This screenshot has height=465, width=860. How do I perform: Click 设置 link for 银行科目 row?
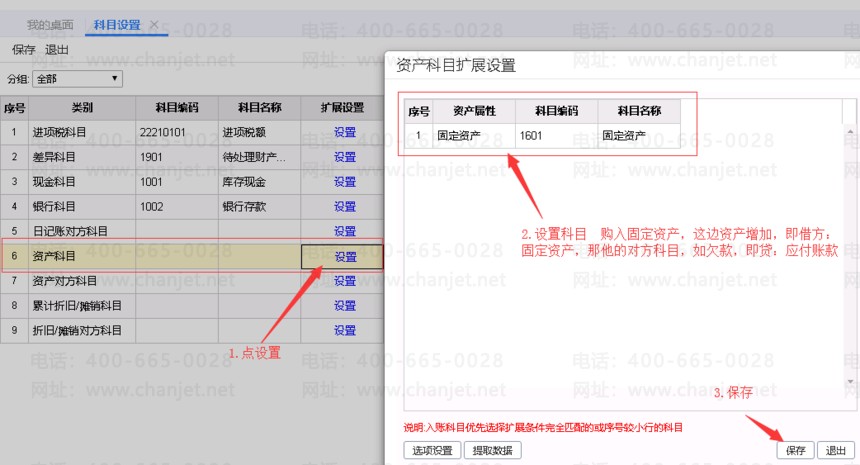tap(345, 207)
